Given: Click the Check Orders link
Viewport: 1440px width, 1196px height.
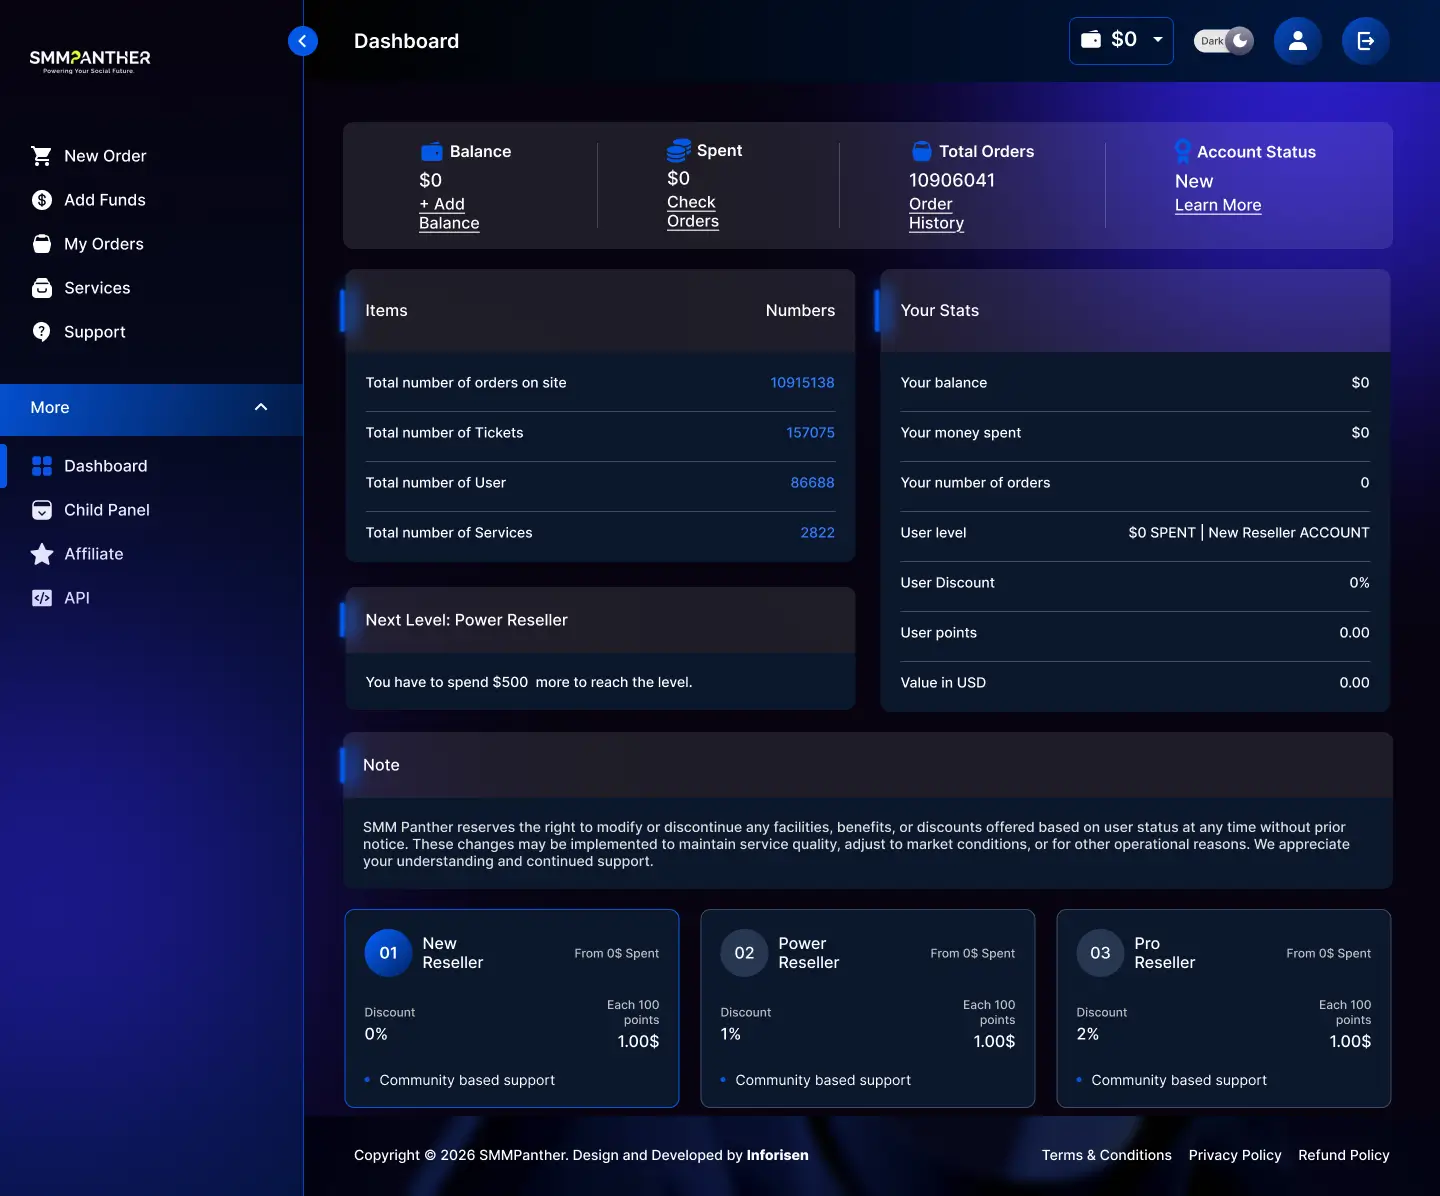Looking at the screenshot, I should (692, 211).
